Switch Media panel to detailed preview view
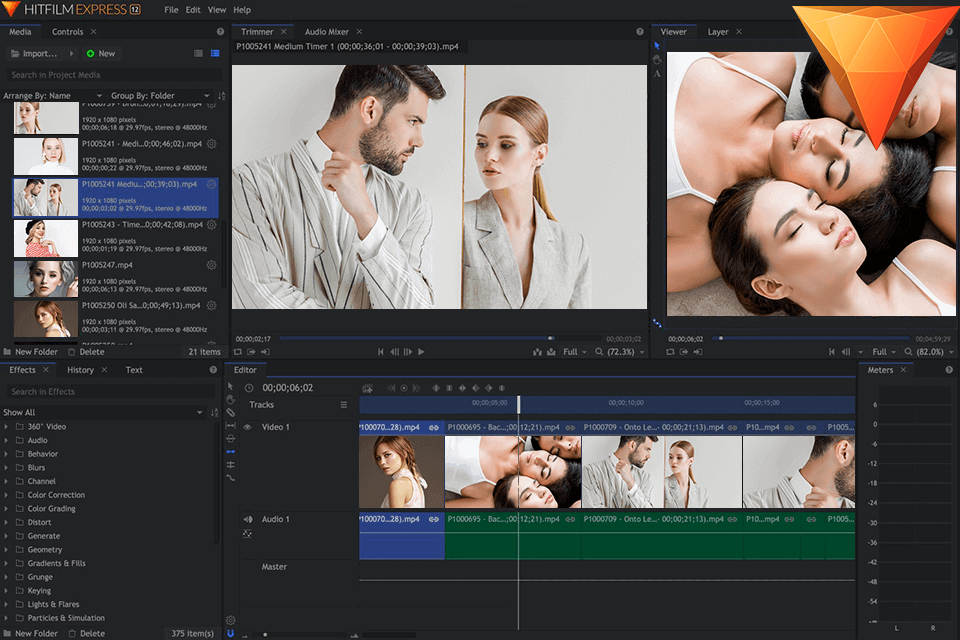Viewport: 960px width, 640px height. pos(215,54)
